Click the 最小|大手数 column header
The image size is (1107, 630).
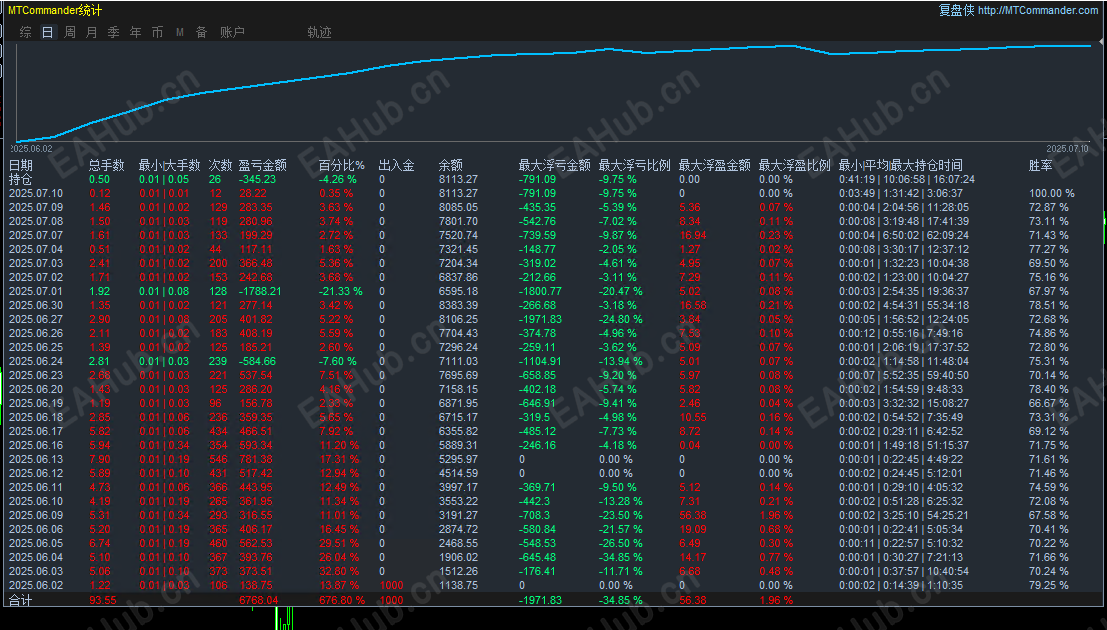pyautogui.click(x=169, y=165)
